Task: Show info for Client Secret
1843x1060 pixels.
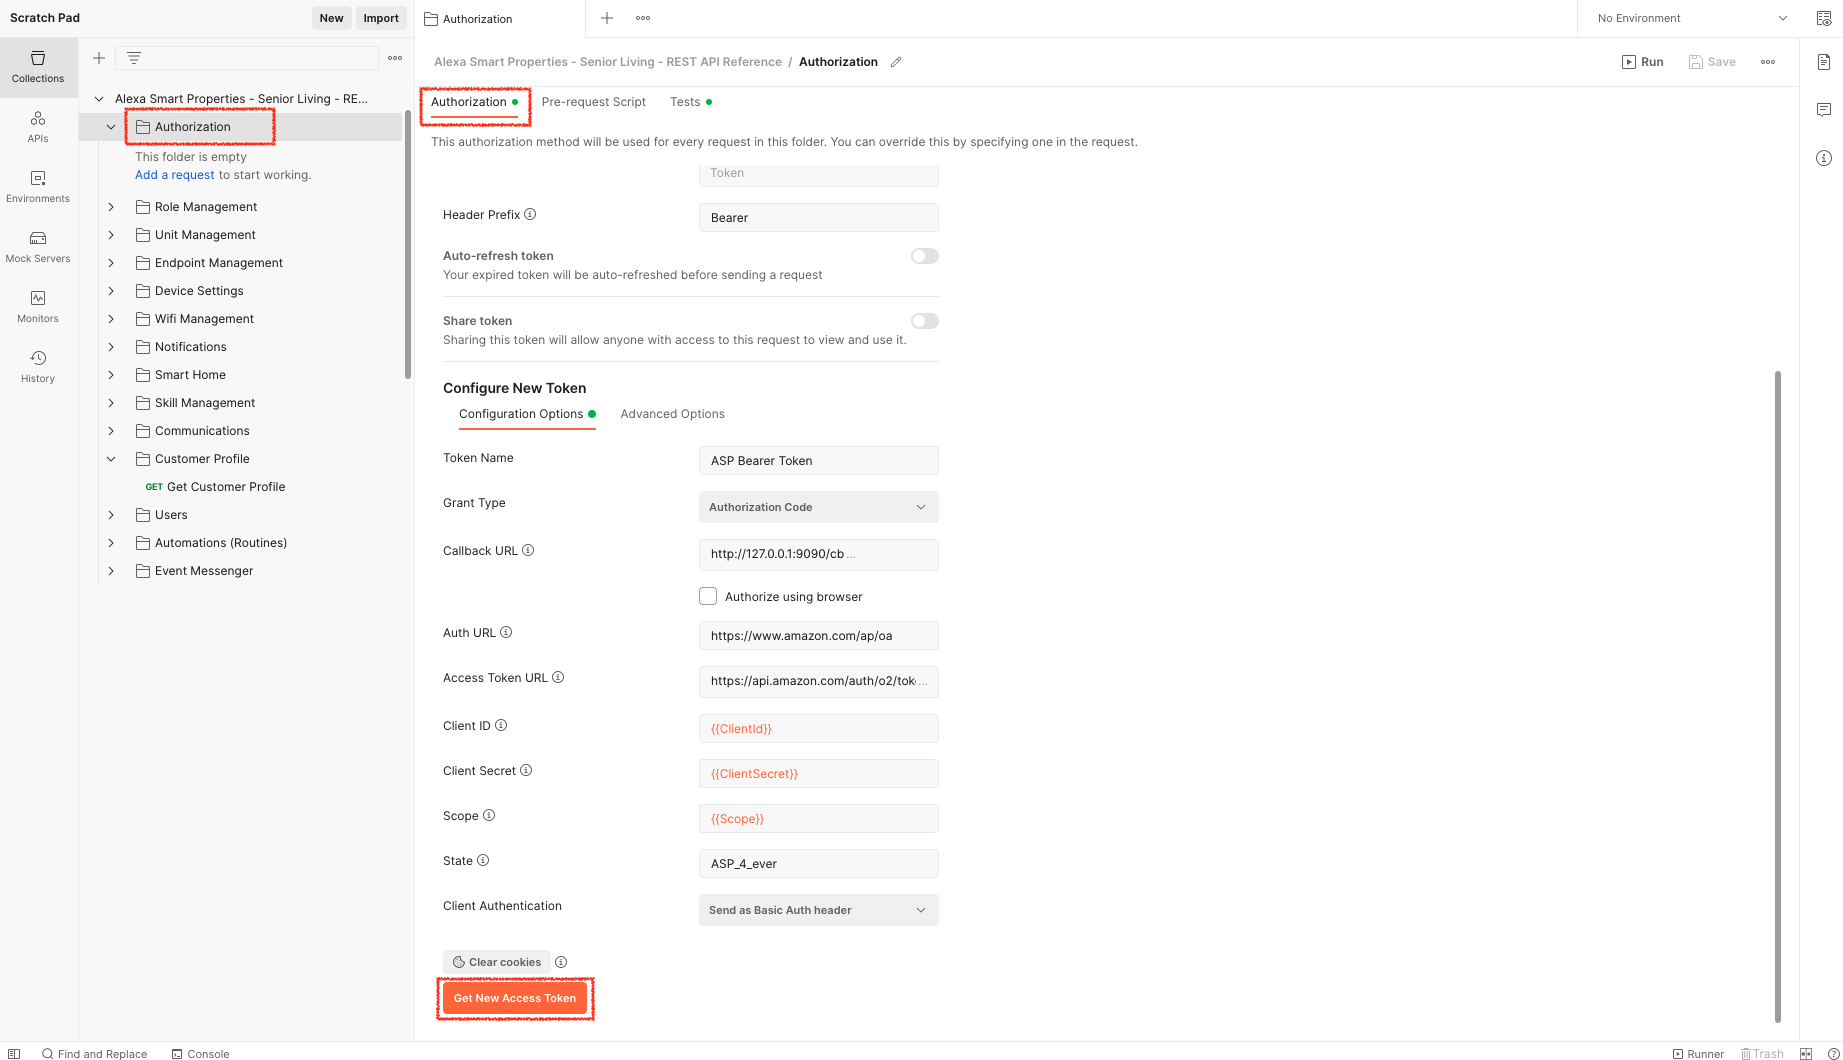Action: [x=526, y=770]
